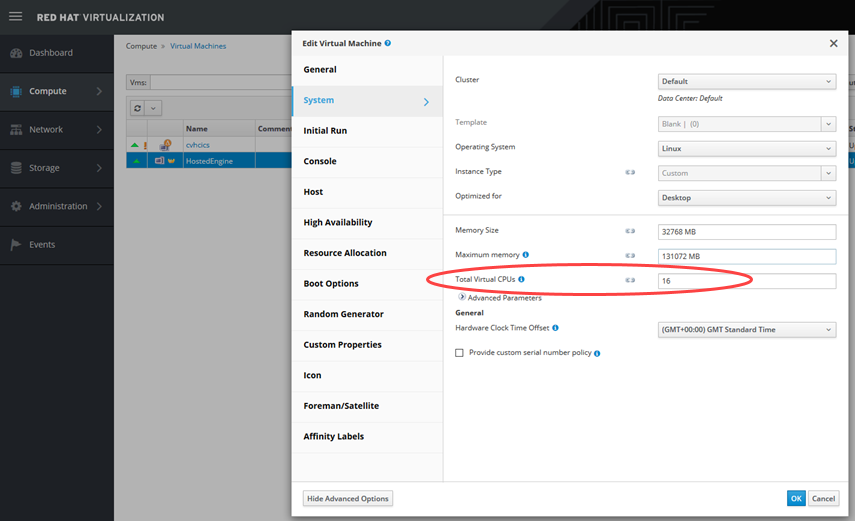Click the monitor icon in HostedEngine row
This screenshot has width=855, height=521.
click(159, 161)
